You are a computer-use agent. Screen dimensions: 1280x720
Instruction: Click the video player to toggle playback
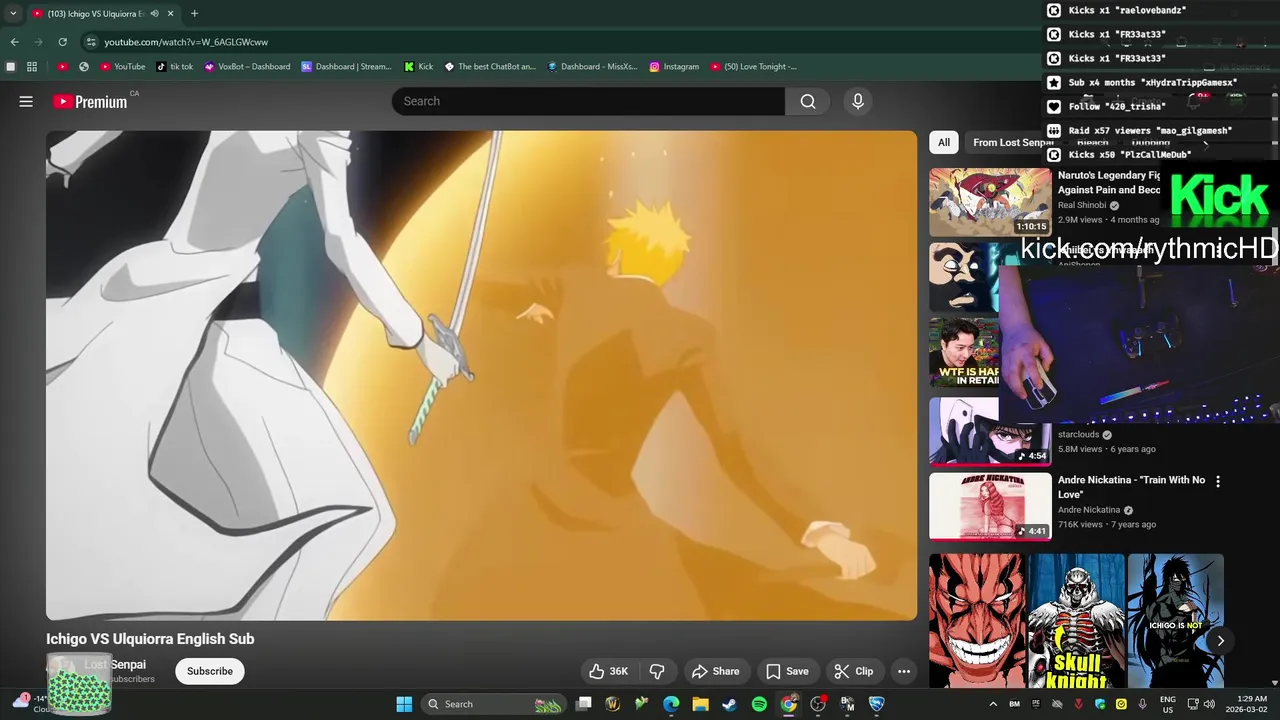[481, 375]
